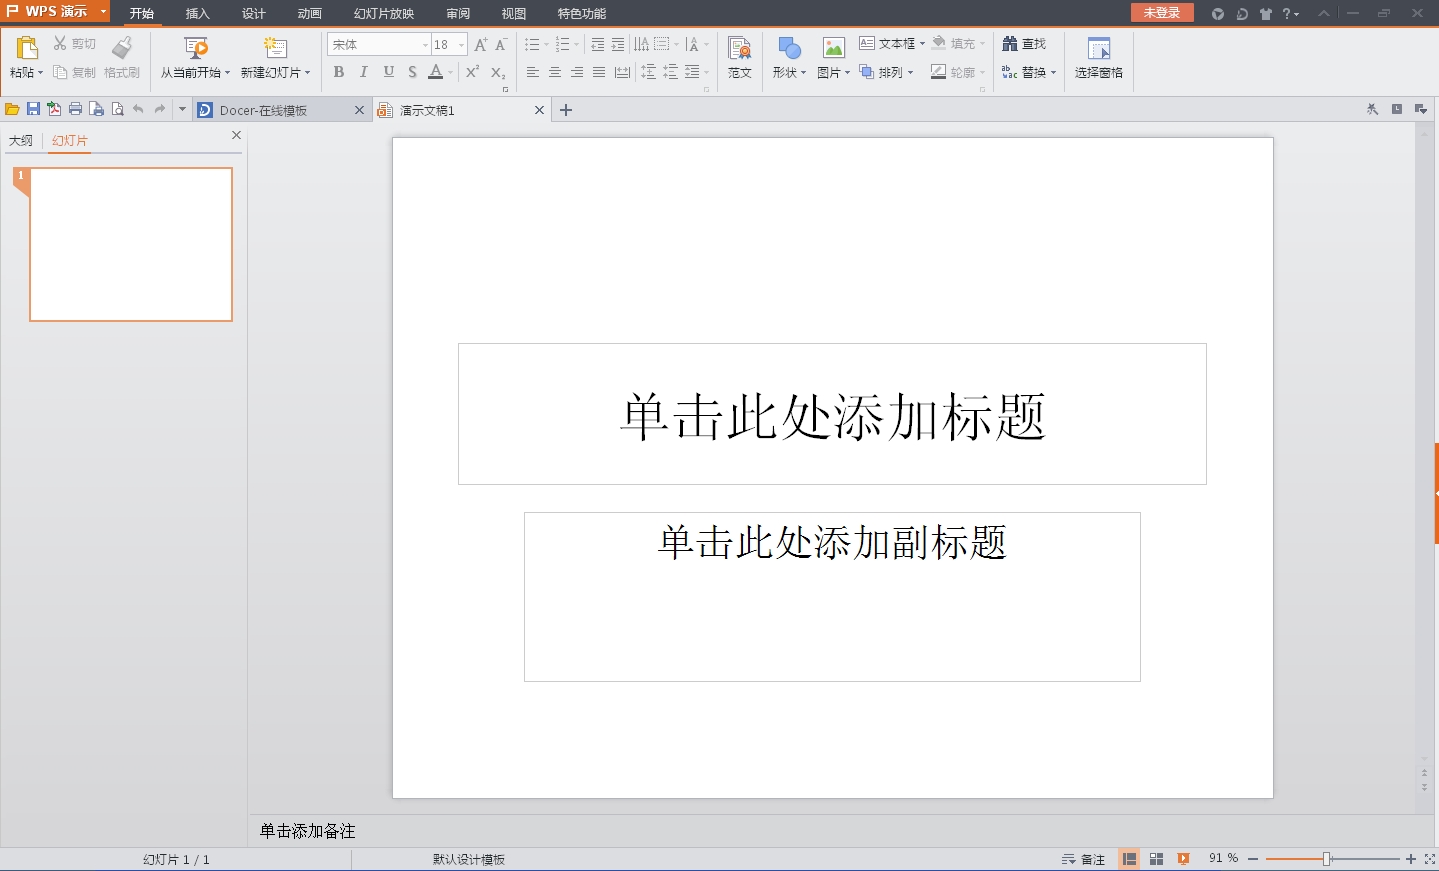Viewport: 1439px width, 871px height.
Task: Toggle italic text formatting
Action: tap(363, 72)
